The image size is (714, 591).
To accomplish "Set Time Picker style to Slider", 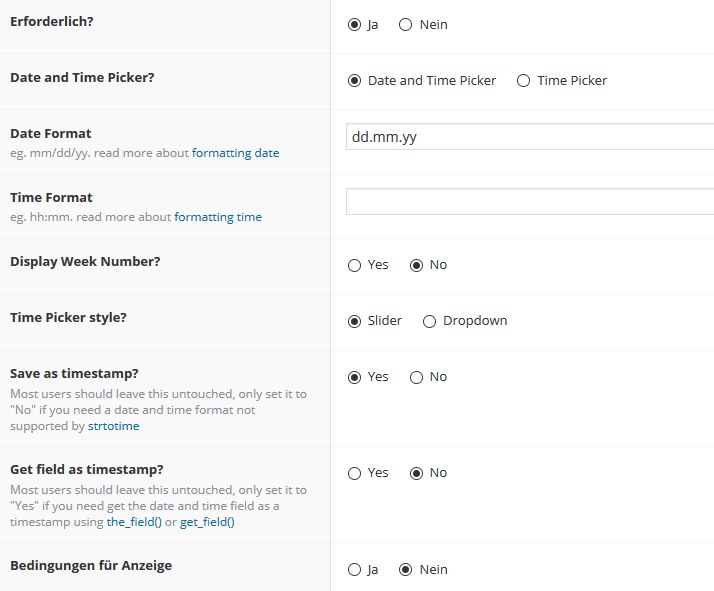I will click(x=354, y=321).
